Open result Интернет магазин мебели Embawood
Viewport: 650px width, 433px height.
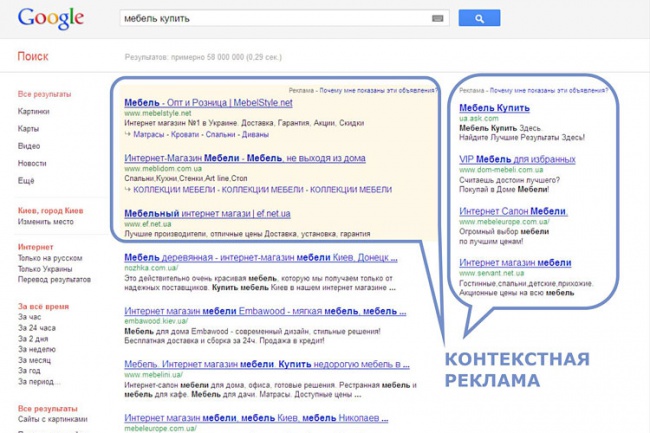tap(265, 311)
